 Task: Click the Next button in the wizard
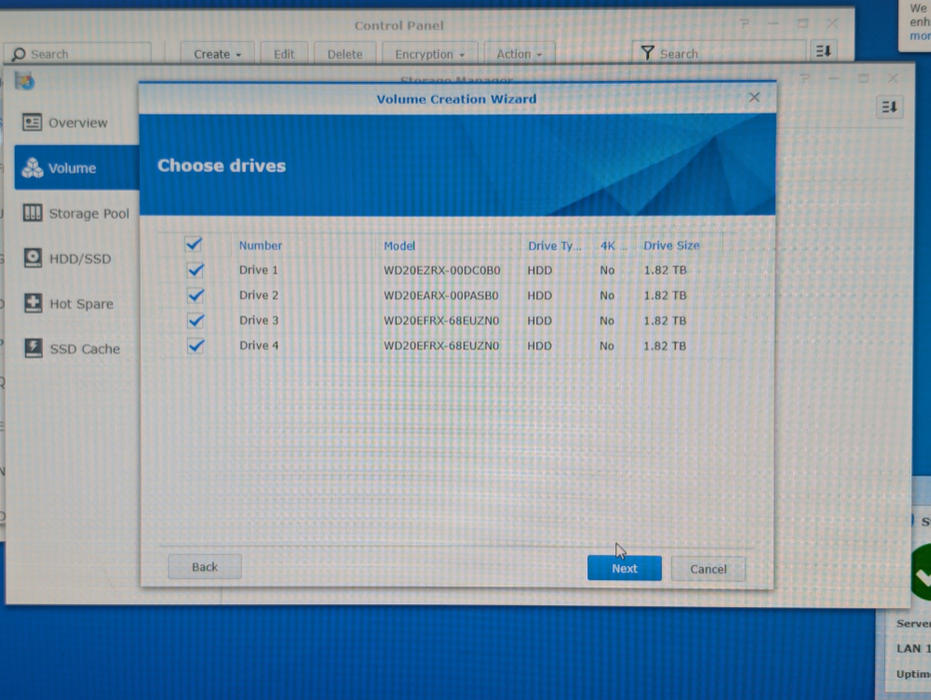tap(624, 568)
